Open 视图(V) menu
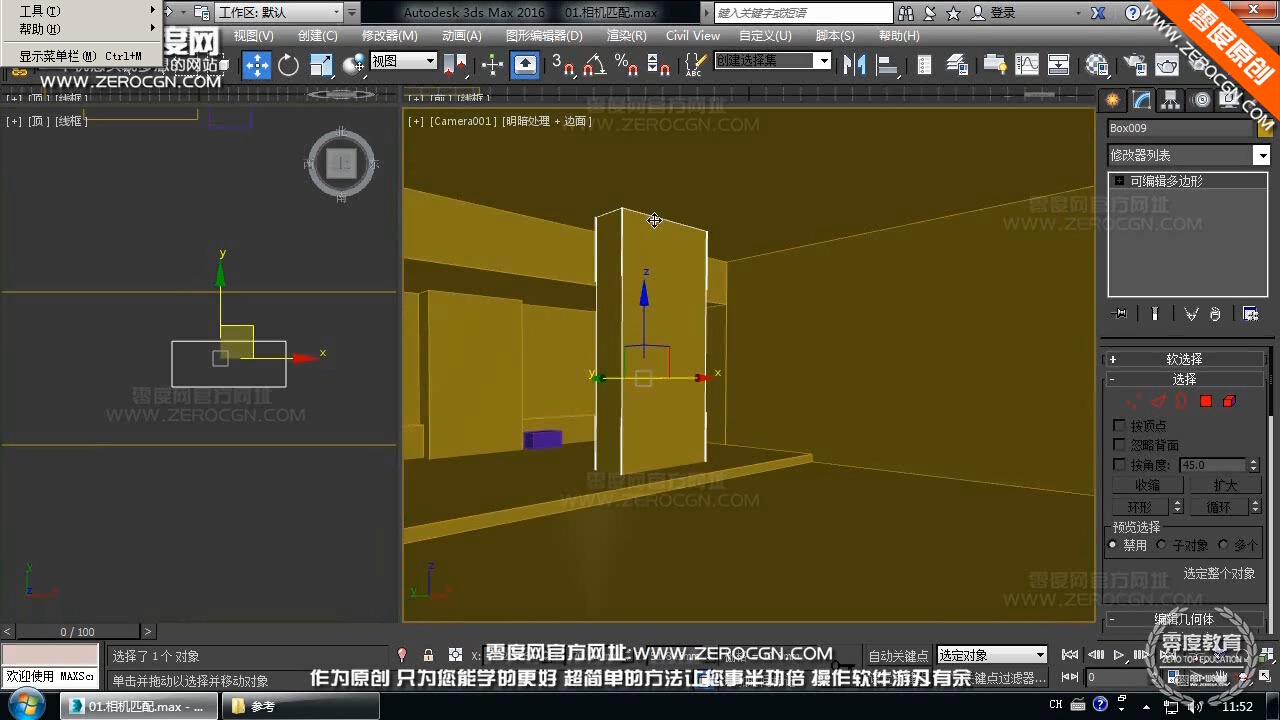 [253, 35]
